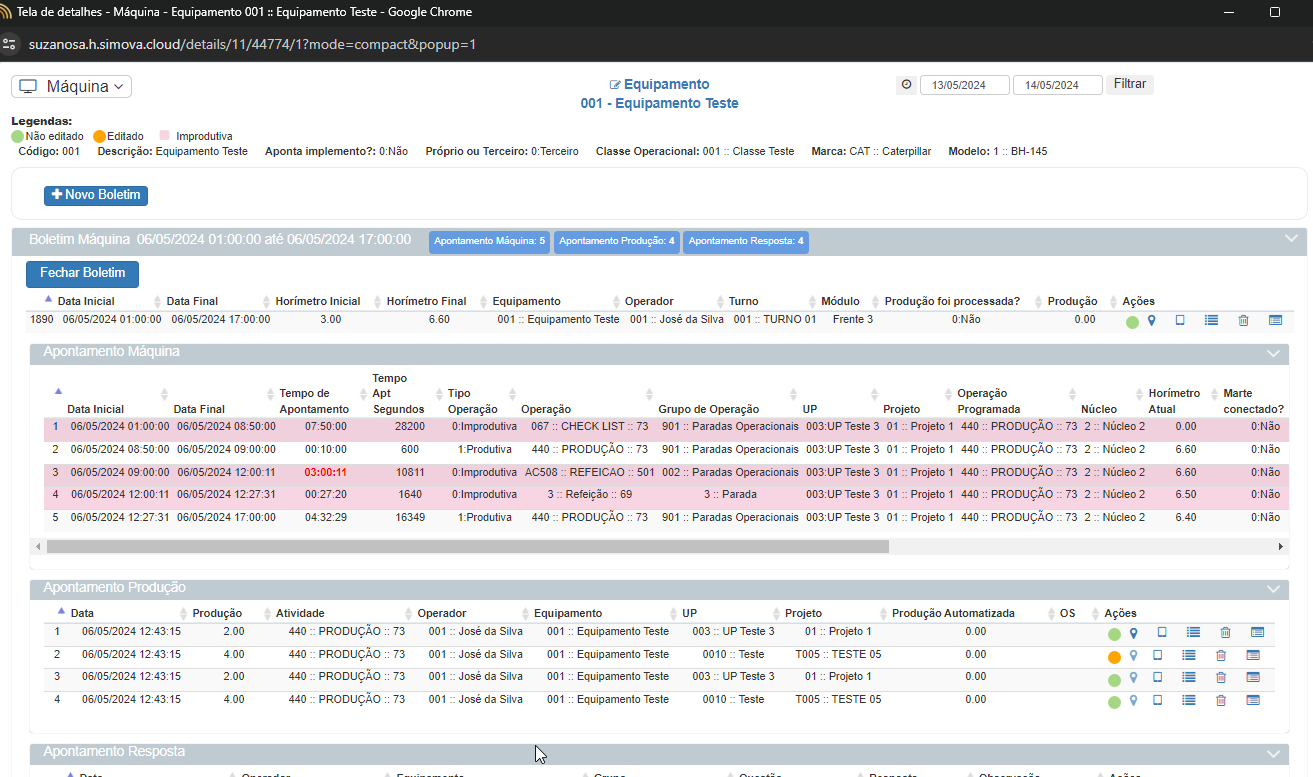Click details card icon in production row 4
The image size is (1313, 777).
1253,701
